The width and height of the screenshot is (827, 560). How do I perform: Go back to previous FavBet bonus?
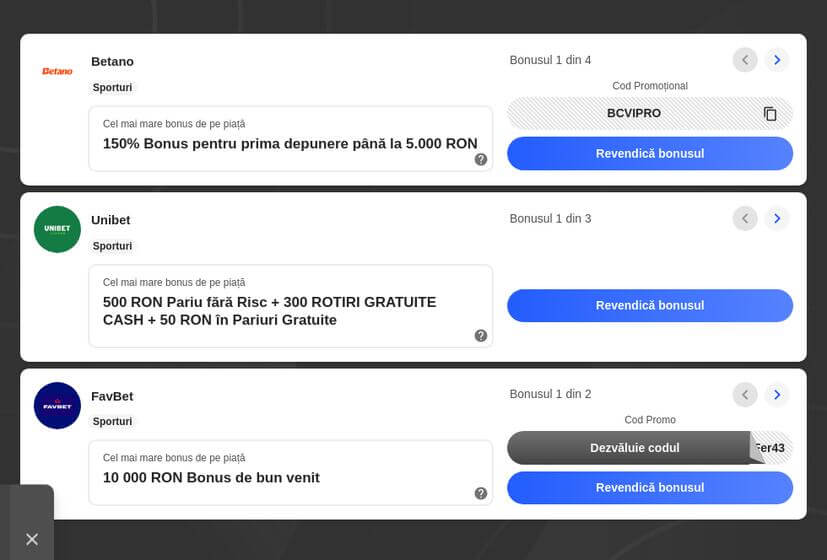(x=745, y=394)
